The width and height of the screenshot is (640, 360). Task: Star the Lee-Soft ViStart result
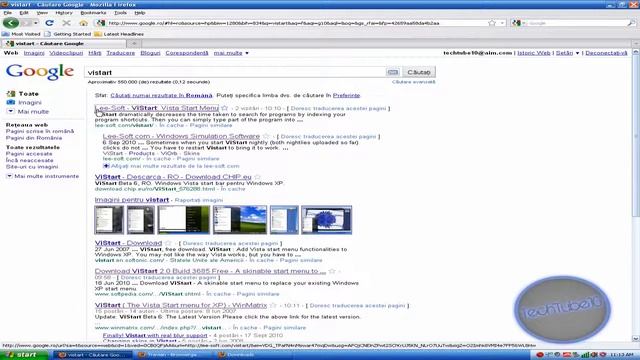[224, 108]
